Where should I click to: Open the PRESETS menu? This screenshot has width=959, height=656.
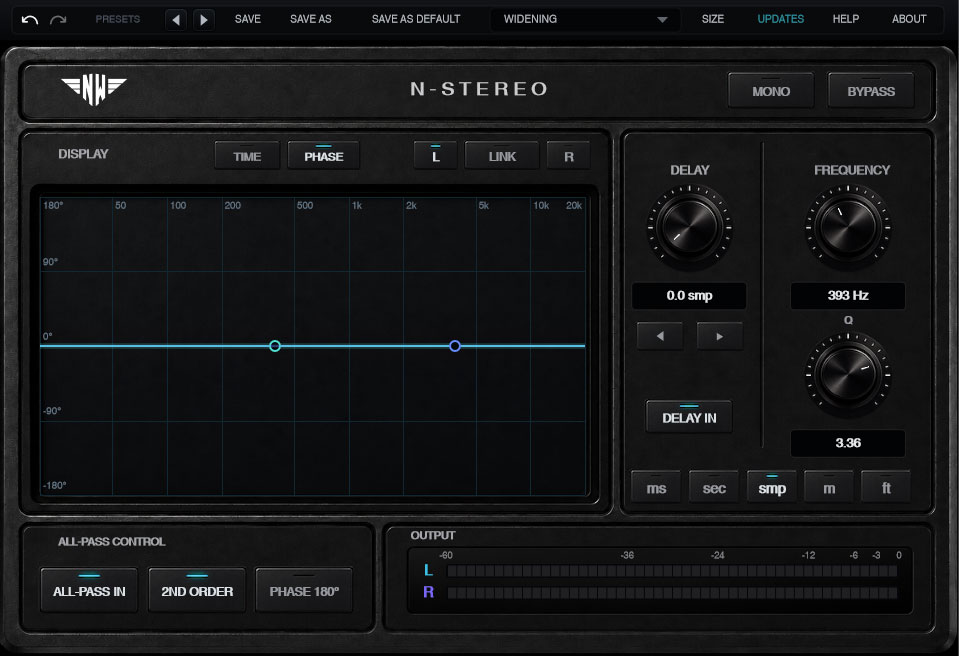tap(117, 20)
